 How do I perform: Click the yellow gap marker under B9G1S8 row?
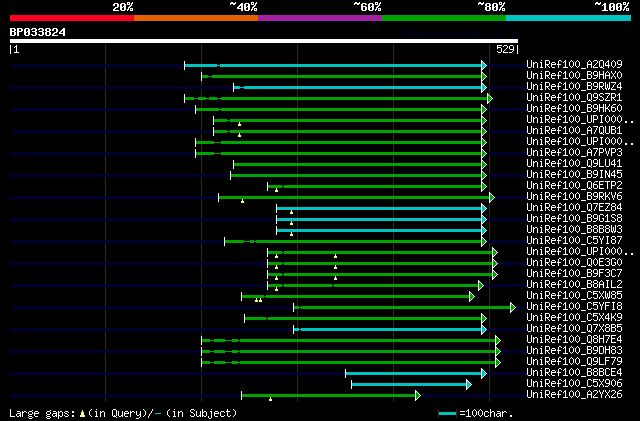[291, 223]
